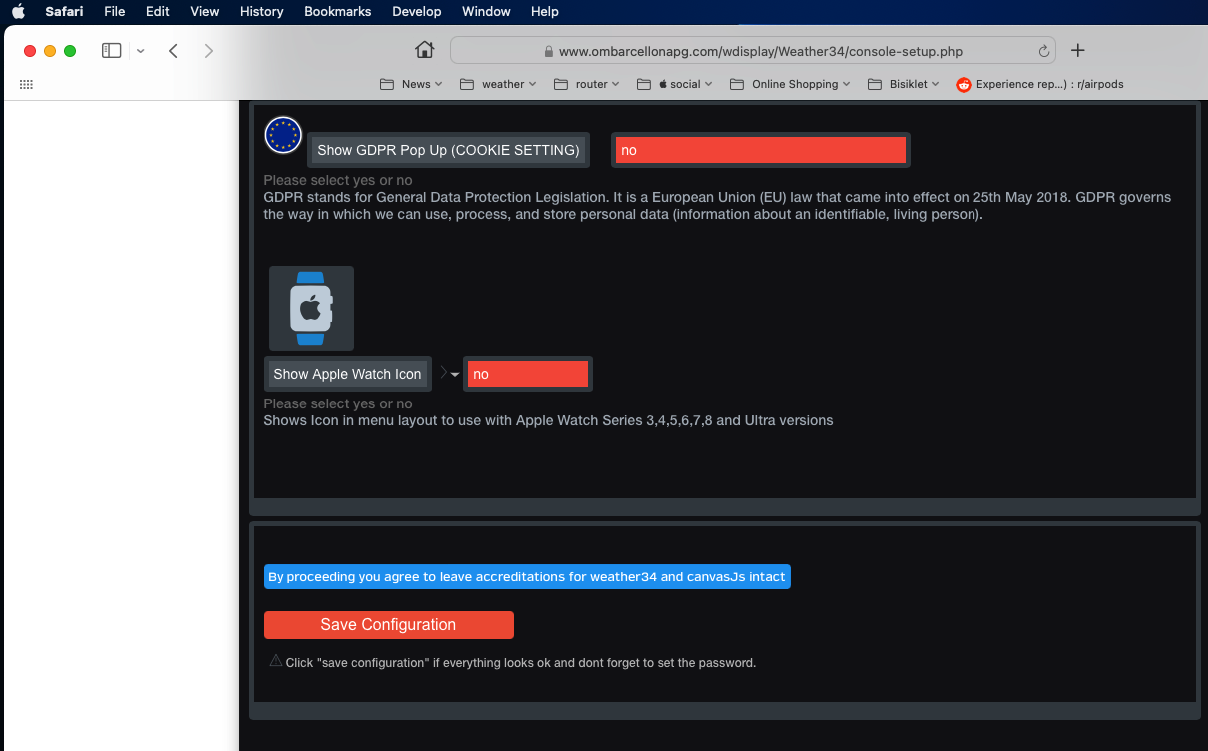Screen dimensions: 1208x751
Task: Open the GDPR pop up yes/no dropdown
Action: pyautogui.click(x=761, y=150)
